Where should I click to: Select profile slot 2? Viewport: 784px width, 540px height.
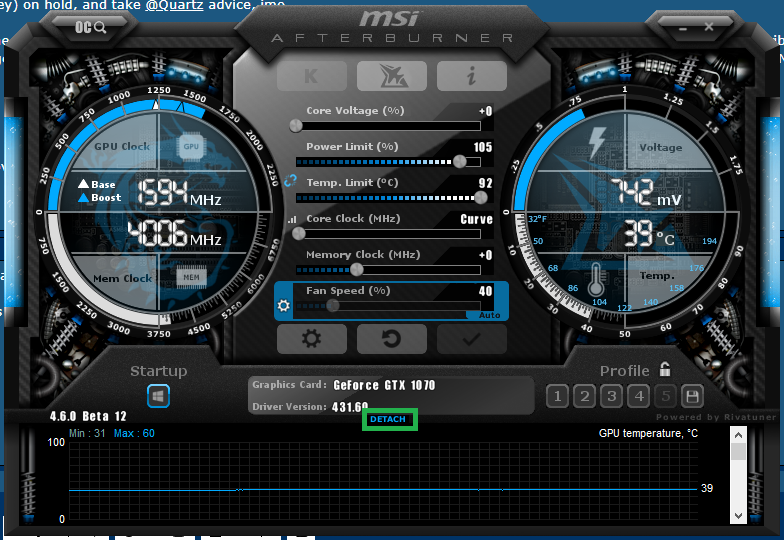coord(584,396)
